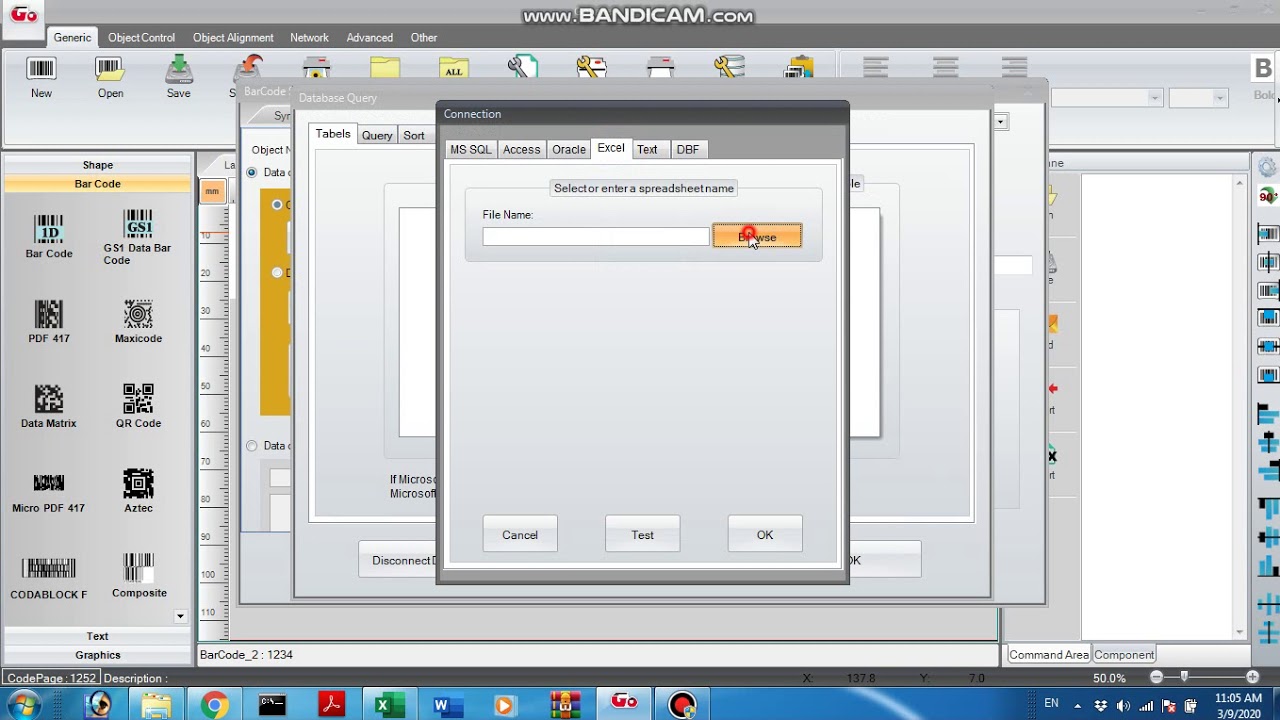Screen dimensions: 1280x720
Task: Open WinRAR from the taskbar
Action: [x=564, y=705]
